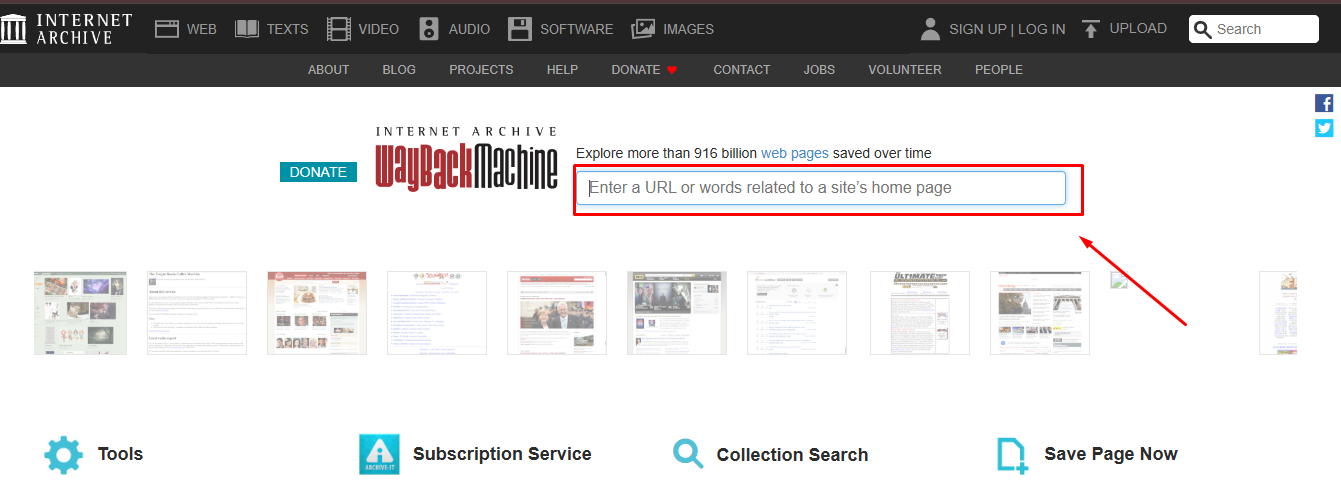Image resolution: width=1341 pixels, height=482 pixels.
Task: Follow the "web pages" hyperlink
Action: tap(794, 153)
